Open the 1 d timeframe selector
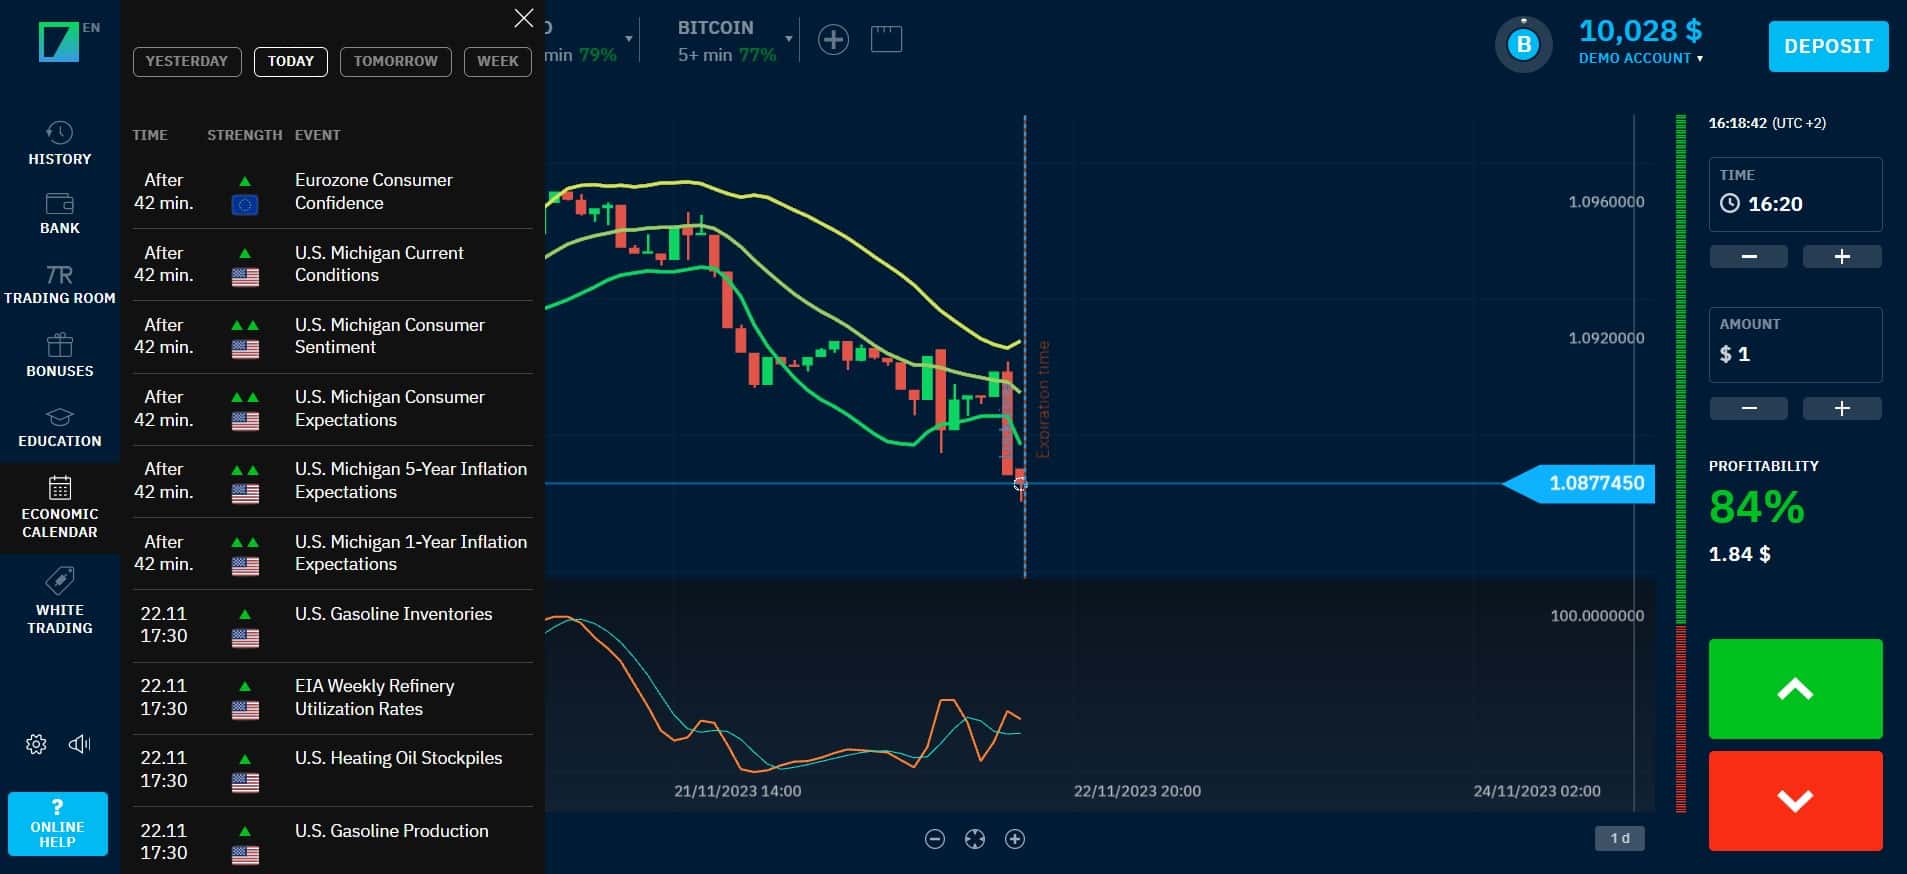This screenshot has height=874, width=1907. 1619,838
